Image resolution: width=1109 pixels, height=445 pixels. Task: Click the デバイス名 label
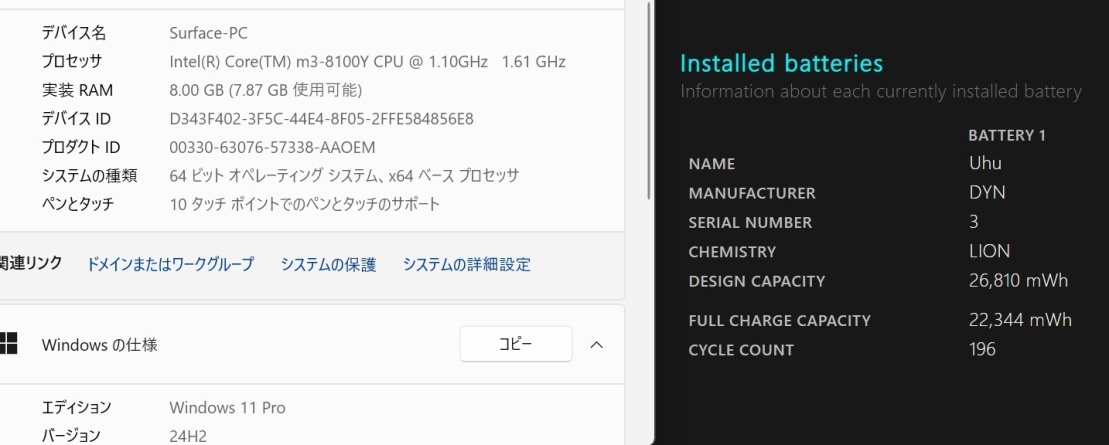coord(74,33)
